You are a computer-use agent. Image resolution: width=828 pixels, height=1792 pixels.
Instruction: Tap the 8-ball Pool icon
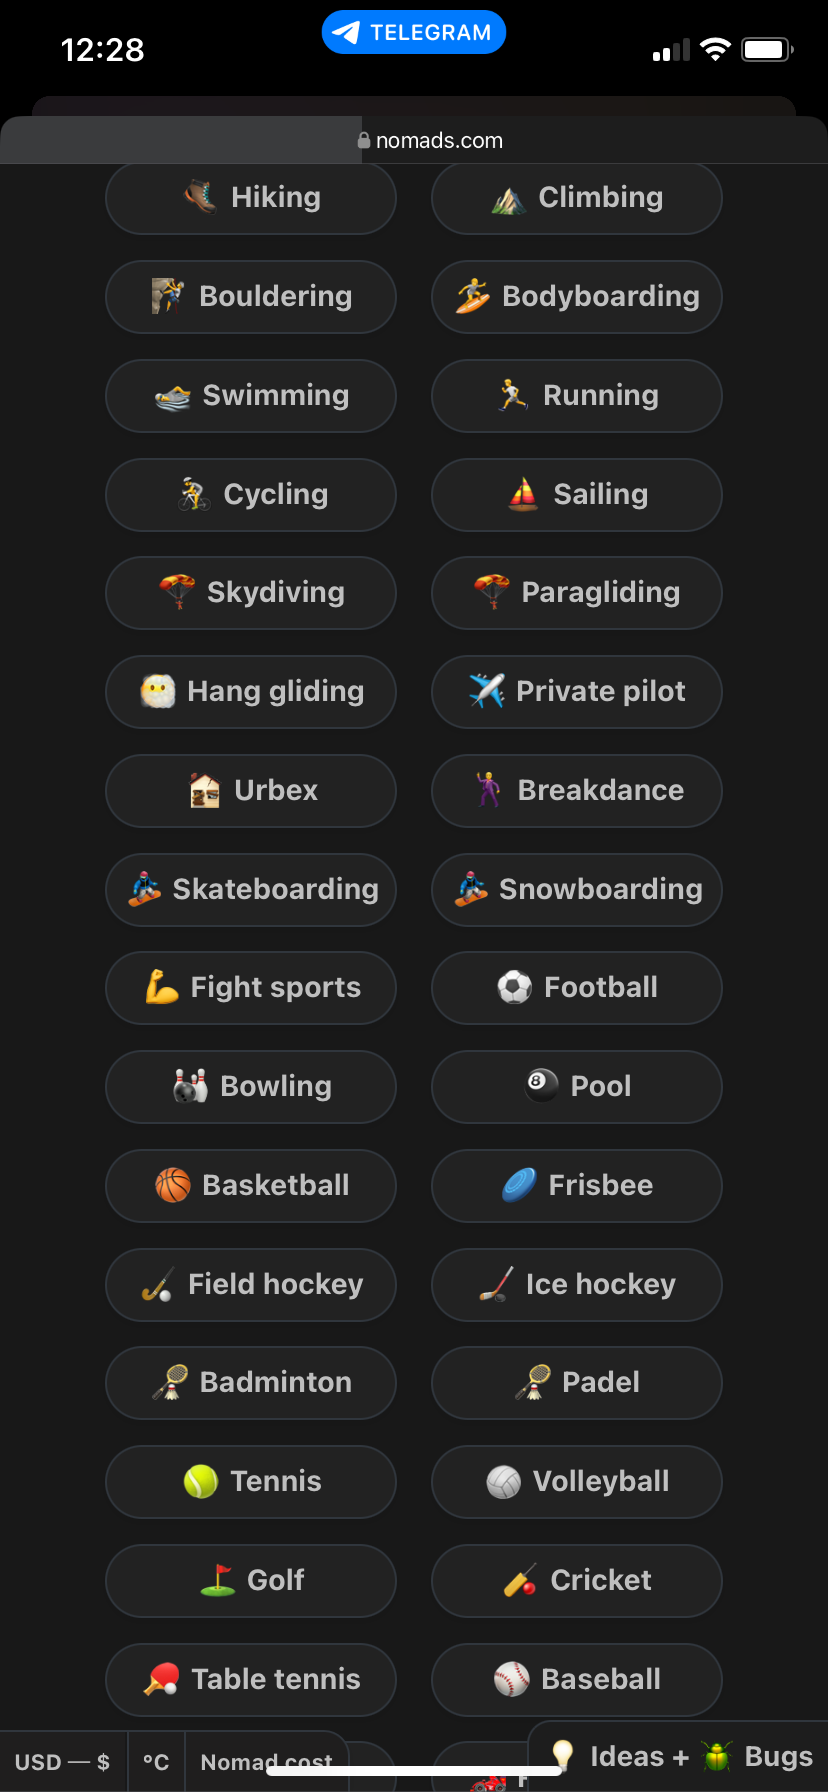(542, 1085)
